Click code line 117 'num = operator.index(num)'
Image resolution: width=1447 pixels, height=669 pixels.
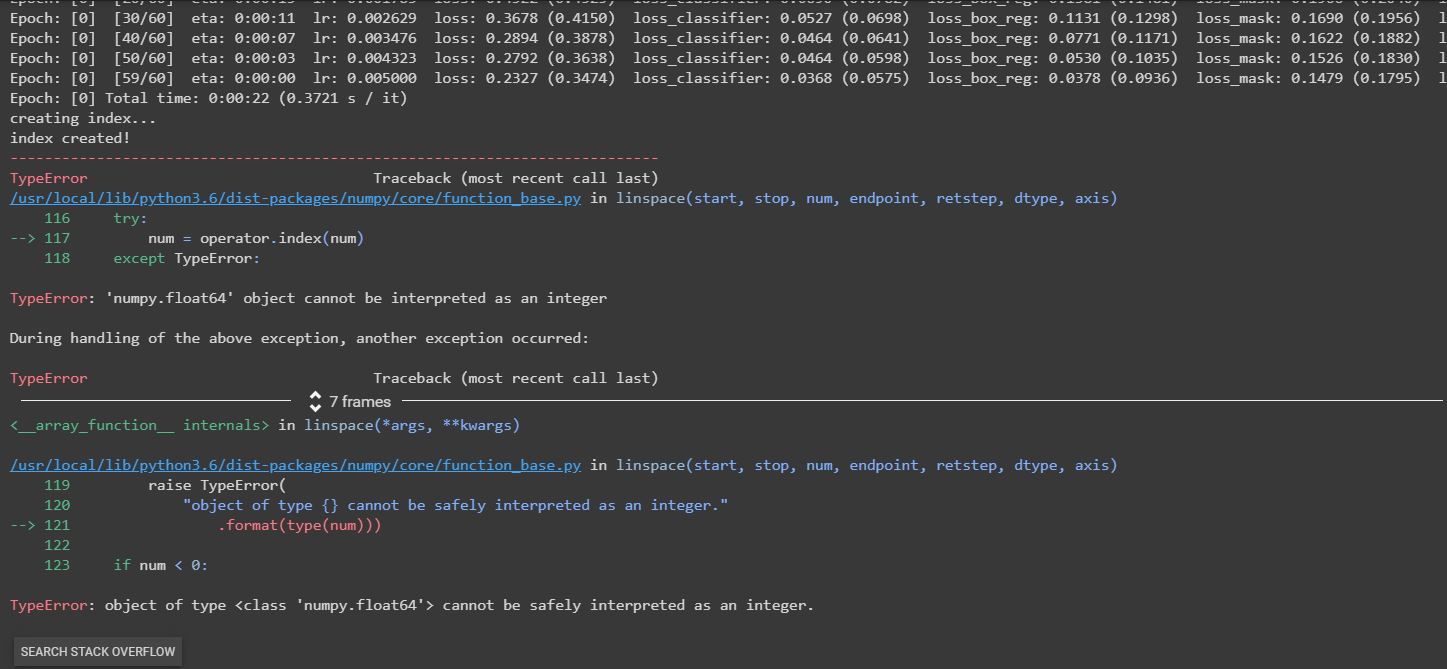tap(256, 238)
